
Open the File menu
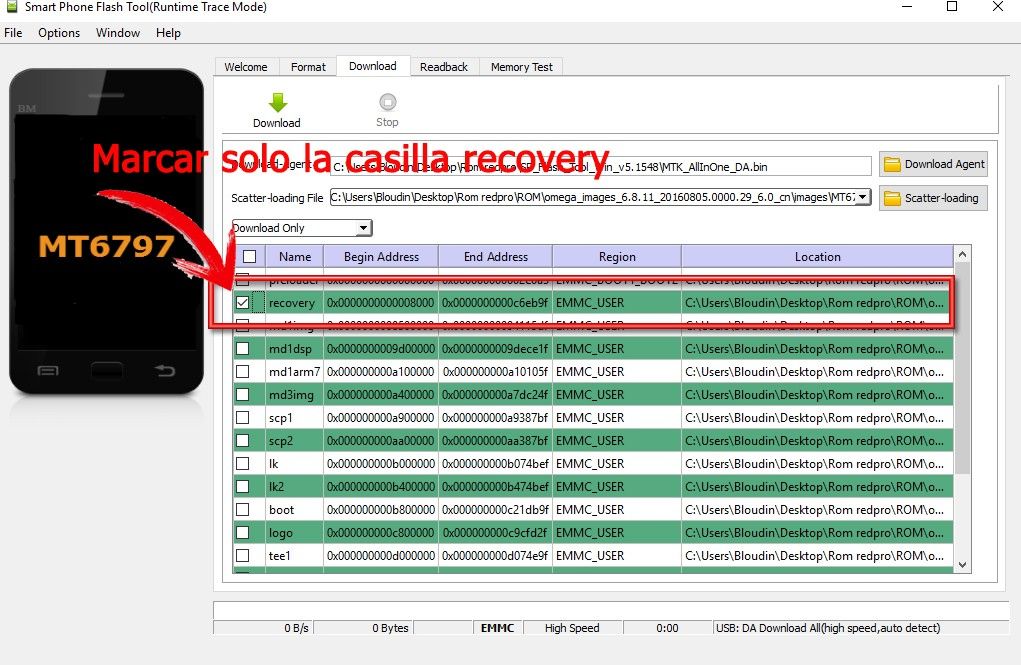point(13,33)
